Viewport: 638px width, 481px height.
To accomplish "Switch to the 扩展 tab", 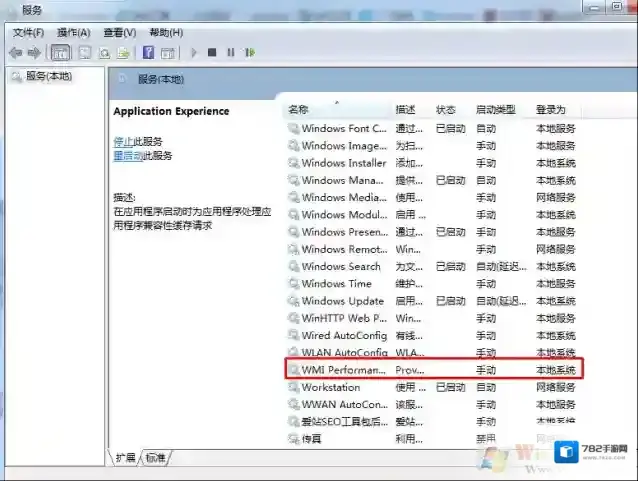I will click(x=125, y=458).
